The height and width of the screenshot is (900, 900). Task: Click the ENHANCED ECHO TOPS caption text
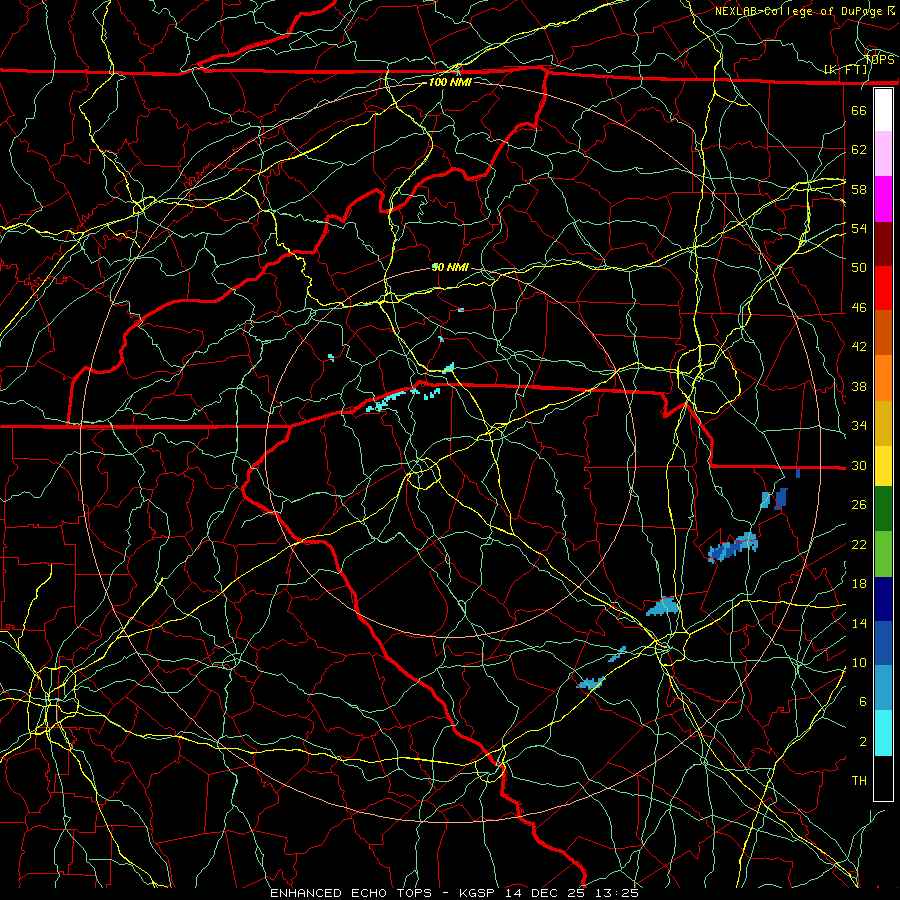tap(351, 893)
